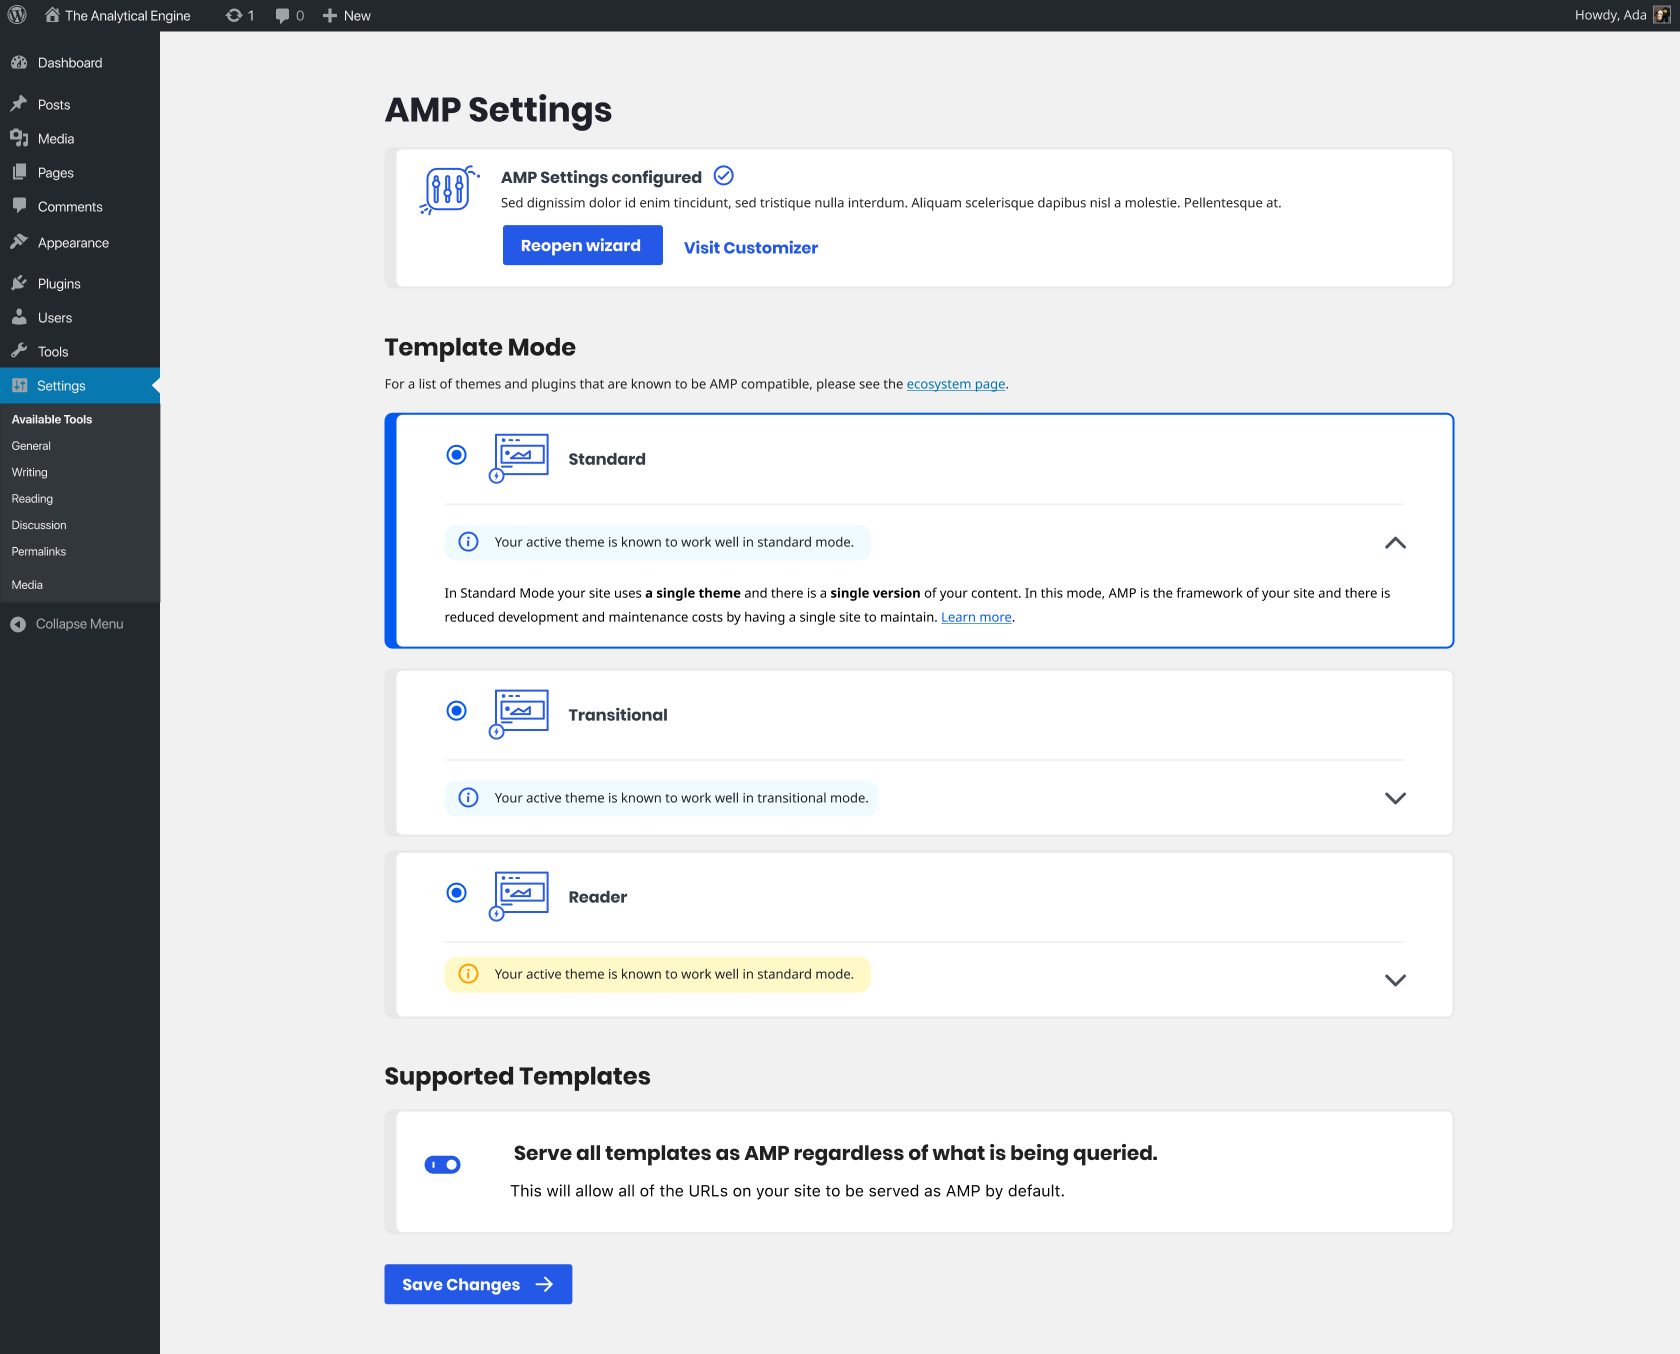Open Ada's user avatar

[x=1662, y=15]
